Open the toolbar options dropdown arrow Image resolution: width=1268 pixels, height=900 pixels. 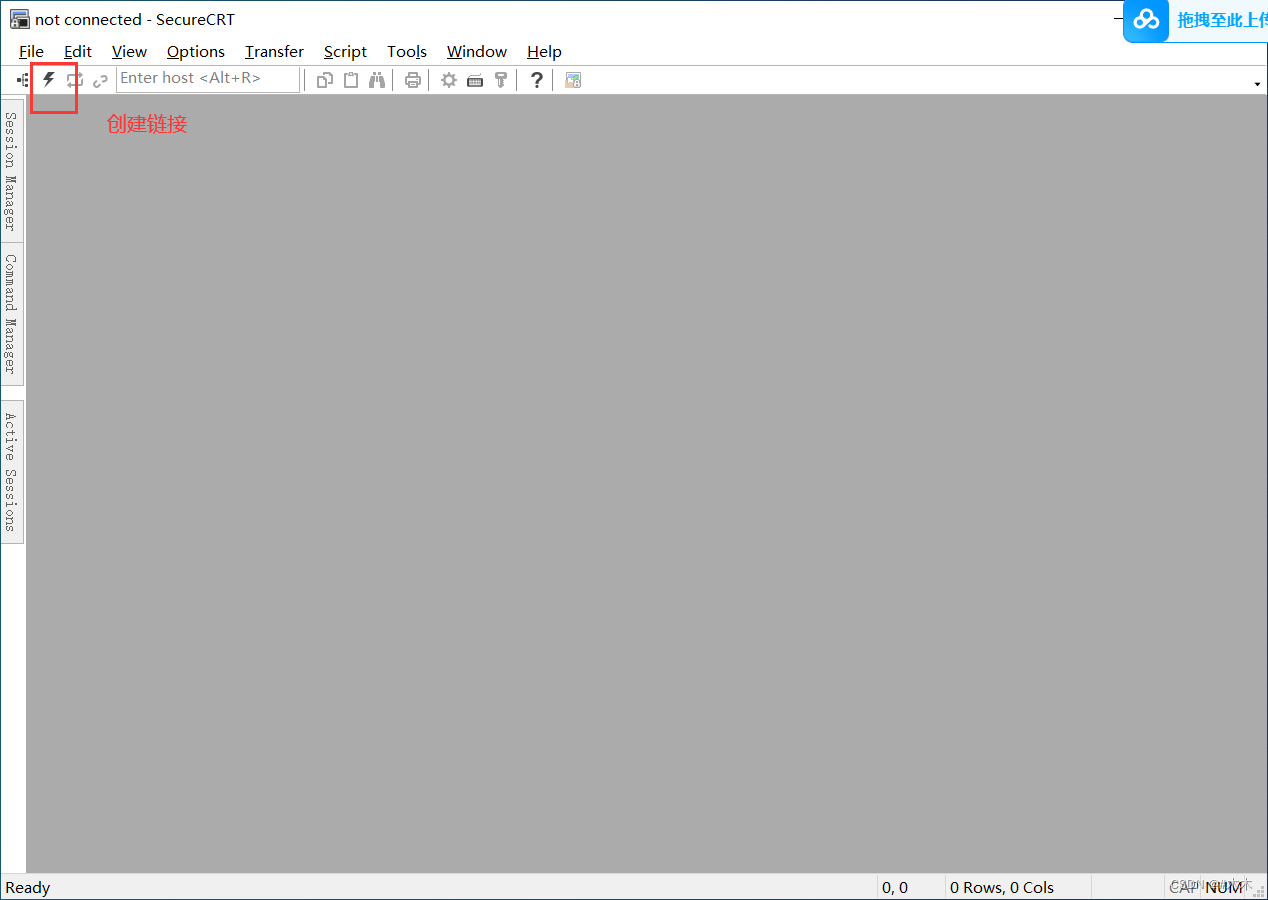pyautogui.click(x=1257, y=84)
